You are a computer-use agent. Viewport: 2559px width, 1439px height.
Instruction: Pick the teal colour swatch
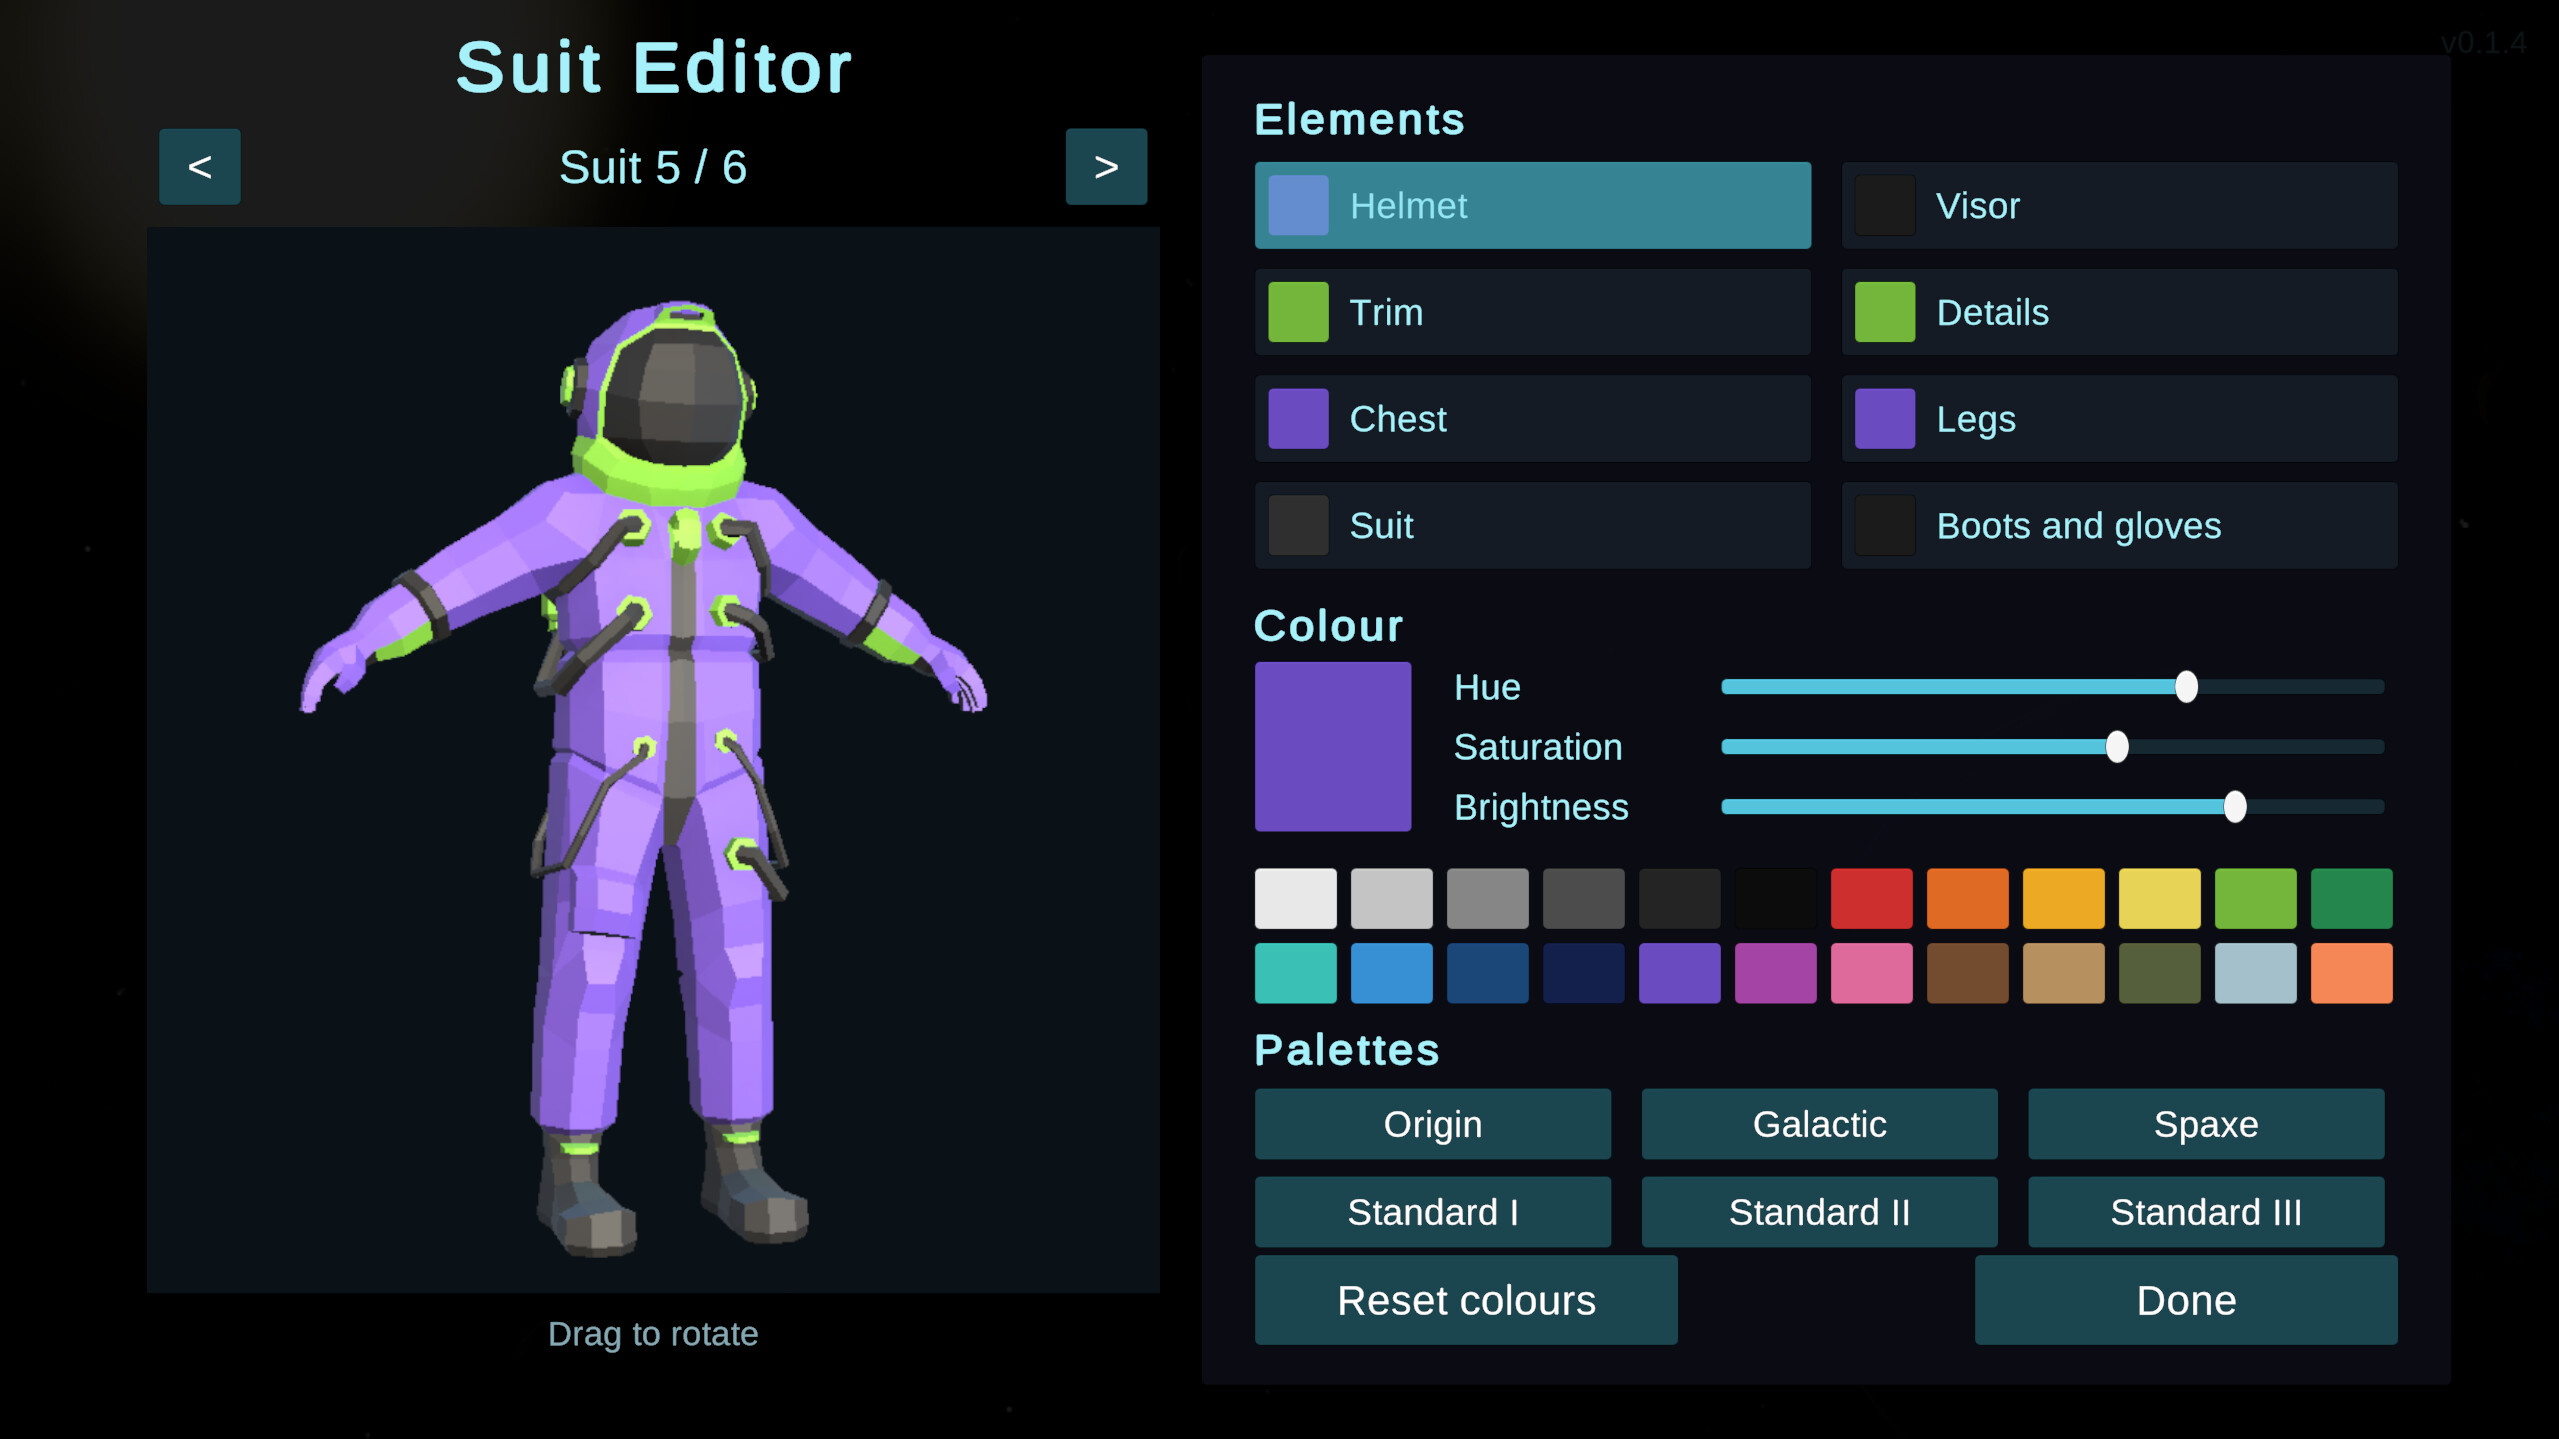pos(1295,972)
